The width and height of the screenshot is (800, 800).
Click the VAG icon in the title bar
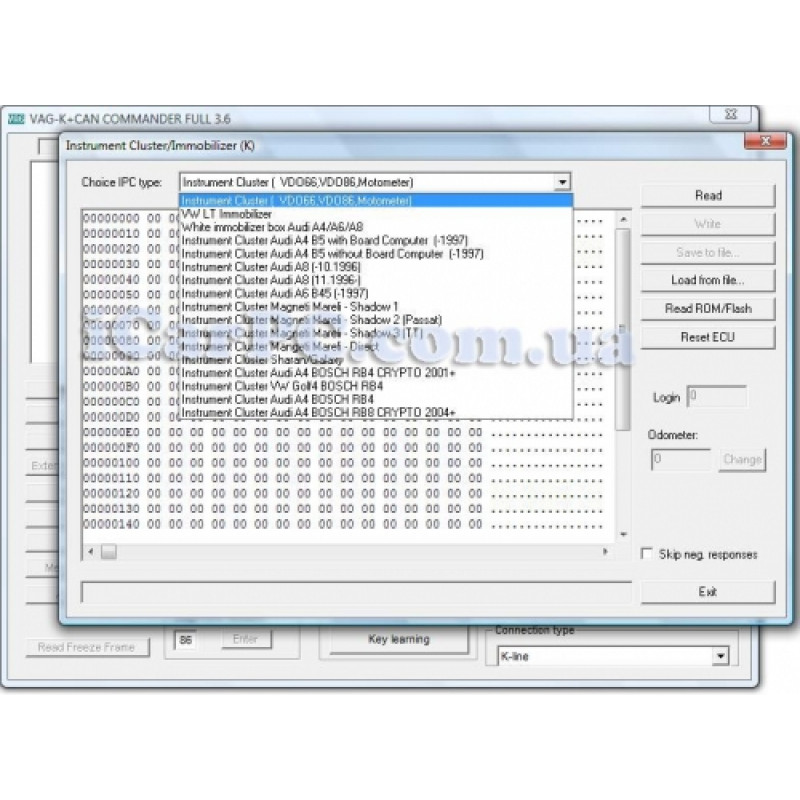(16, 118)
